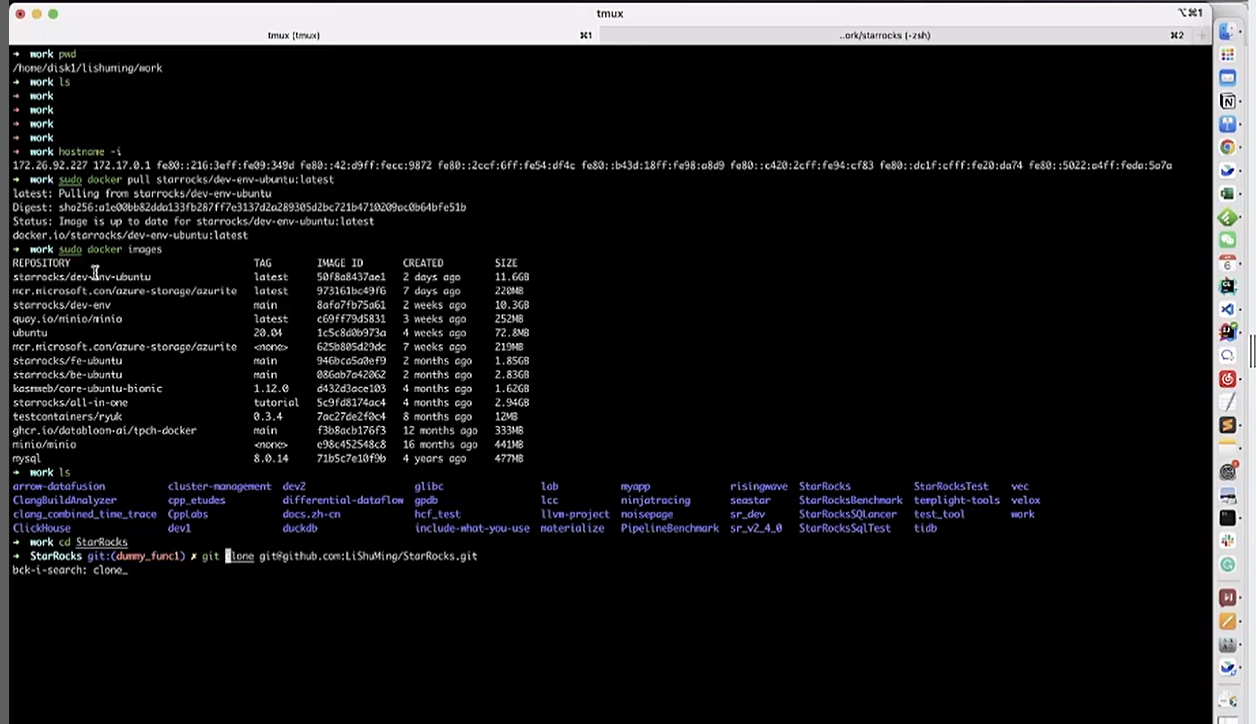
Task: Switch to the ..ork/starrocks (-zsh) tab
Action: coord(885,35)
